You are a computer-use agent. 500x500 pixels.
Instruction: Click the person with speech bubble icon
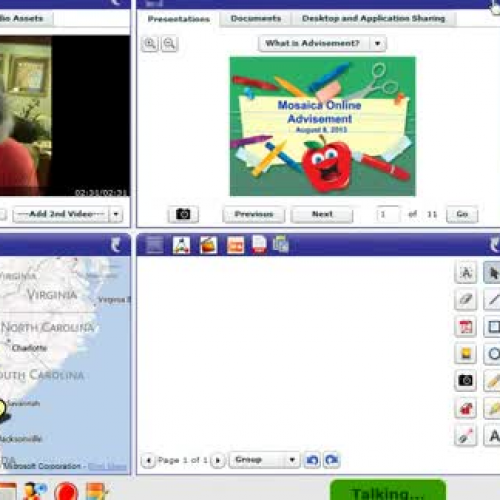(35, 491)
